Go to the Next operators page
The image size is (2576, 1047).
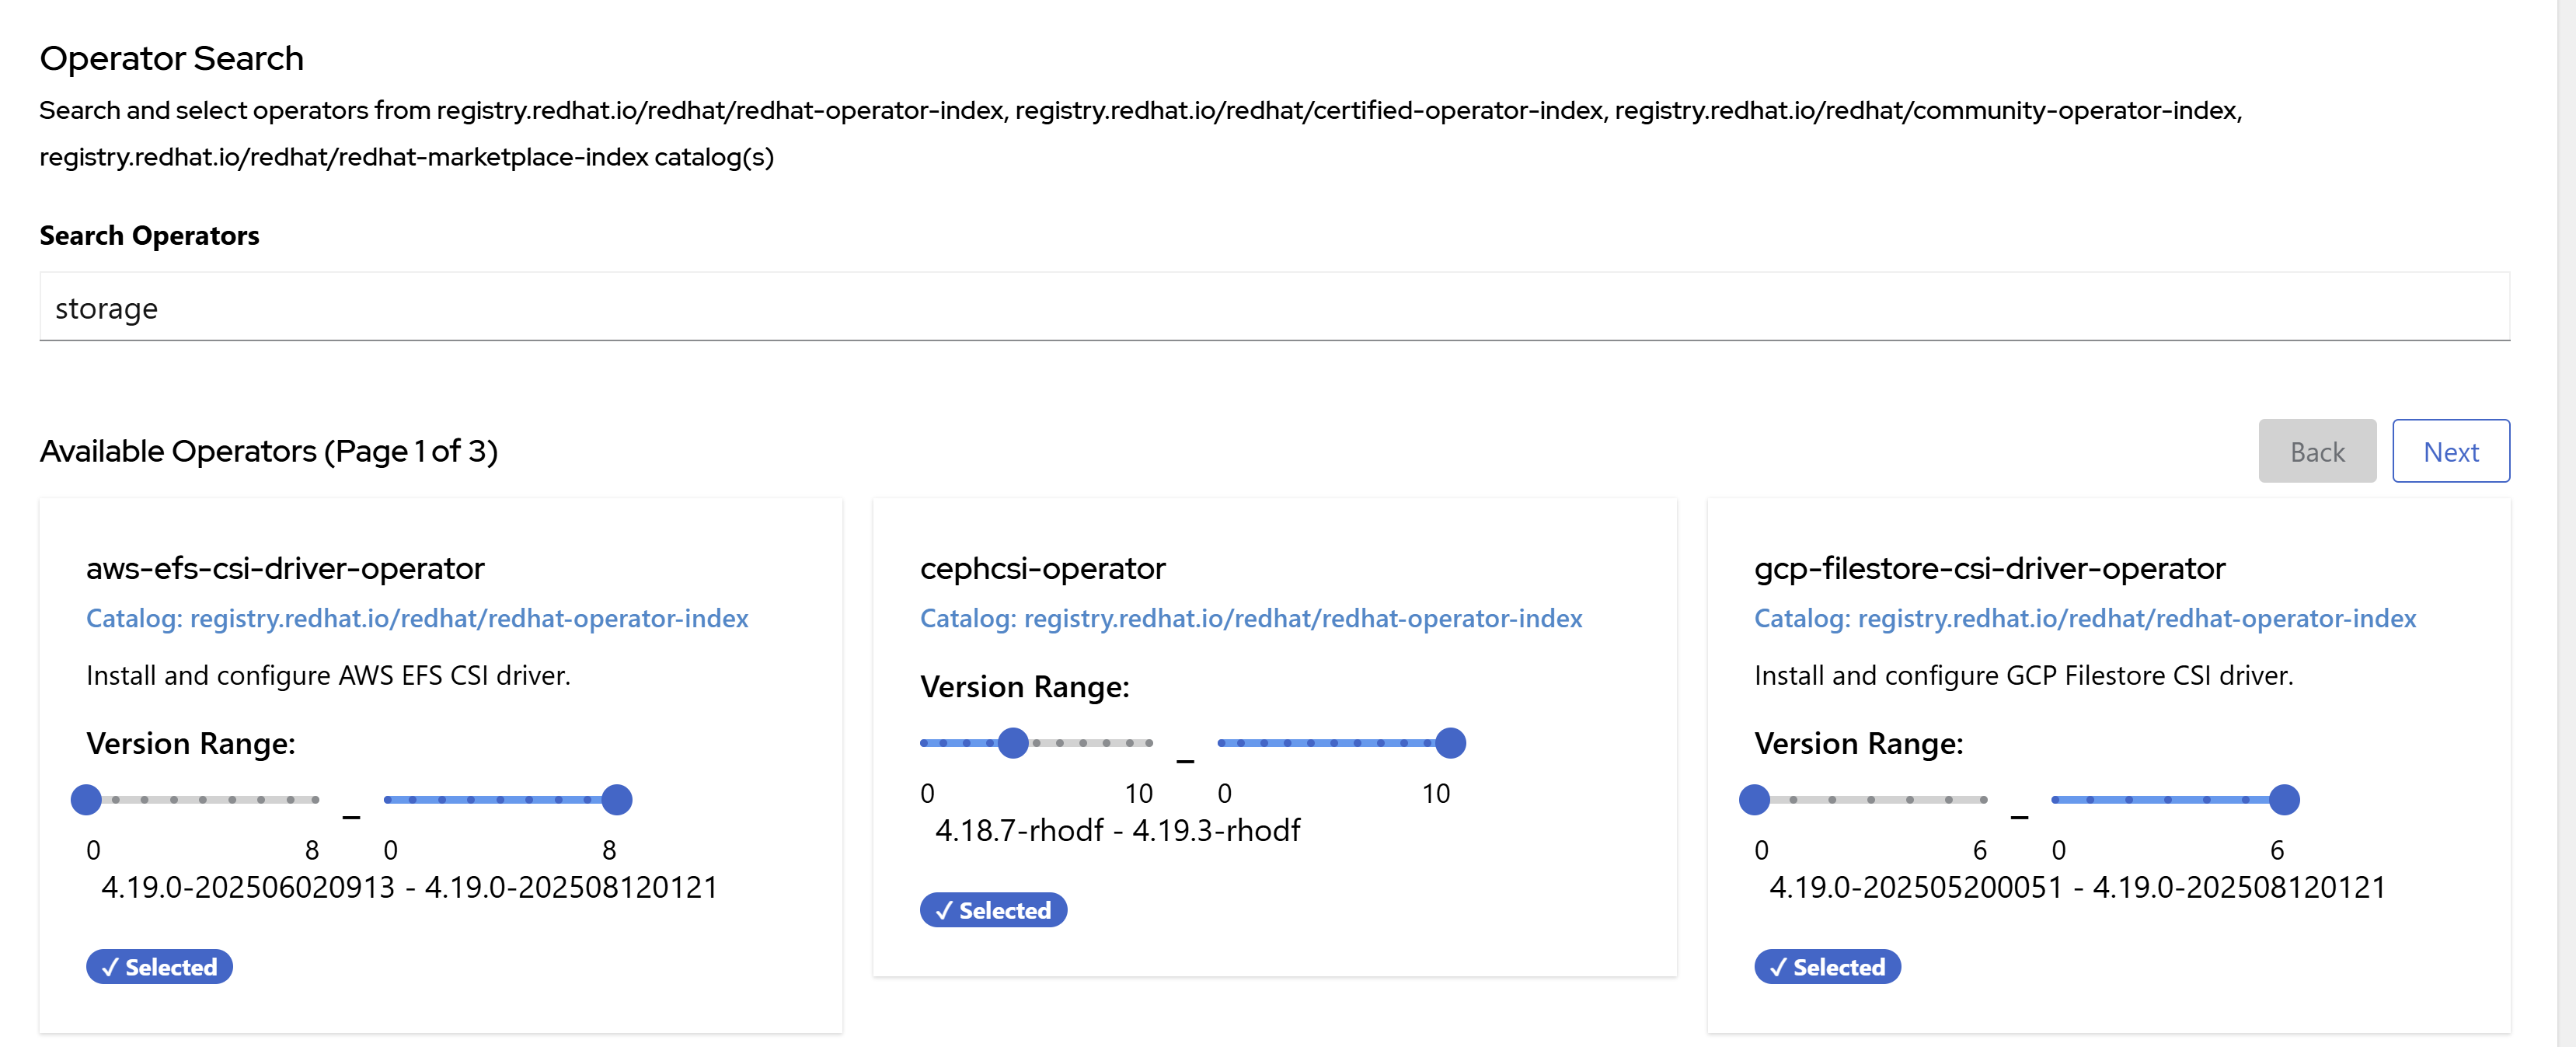[x=2450, y=452]
